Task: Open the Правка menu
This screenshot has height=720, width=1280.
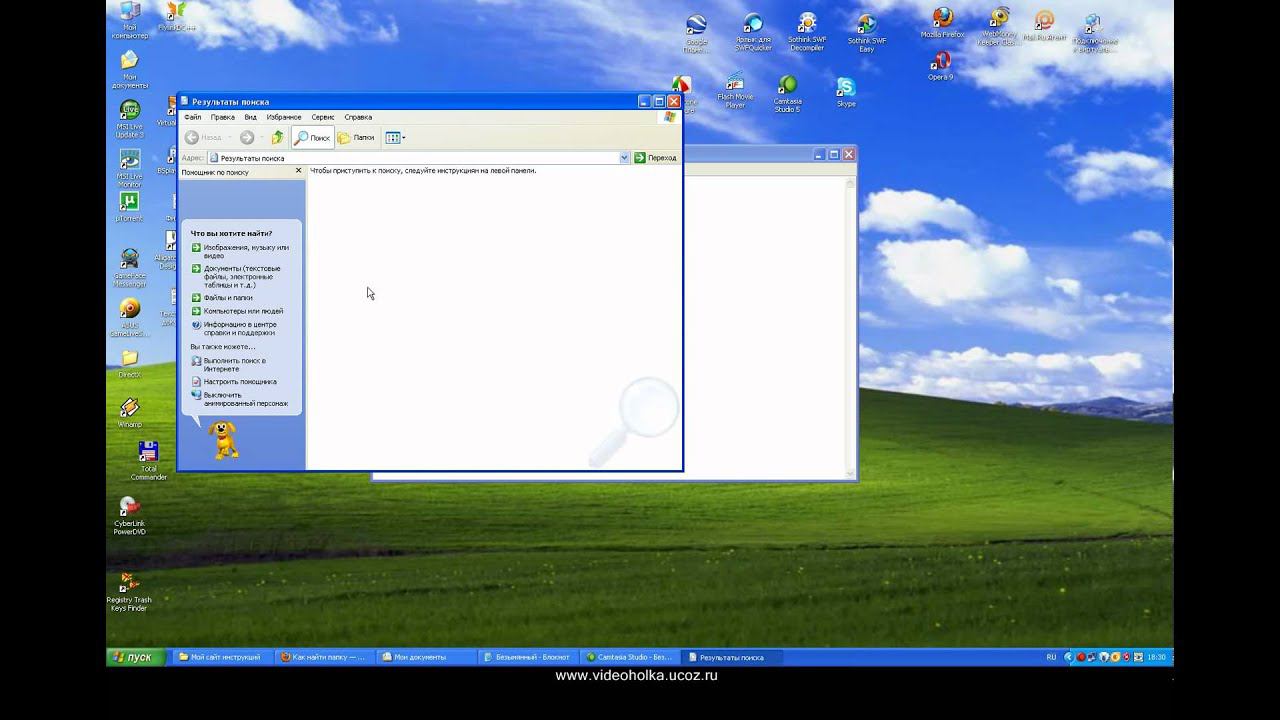Action: (222, 117)
